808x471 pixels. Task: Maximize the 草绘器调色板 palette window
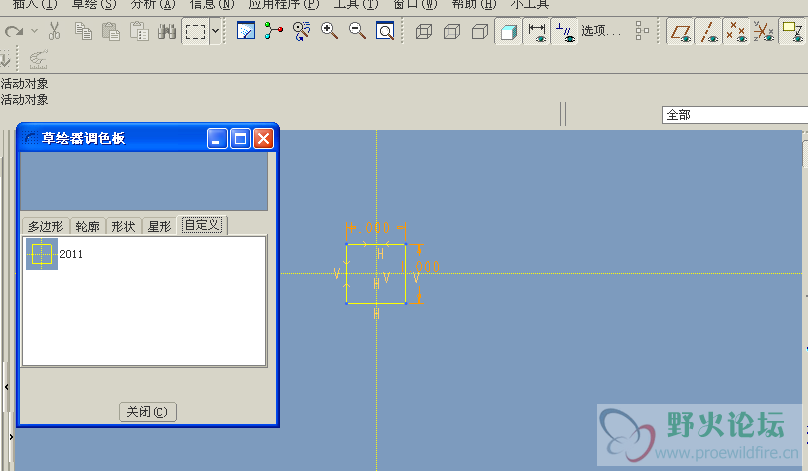(240, 139)
